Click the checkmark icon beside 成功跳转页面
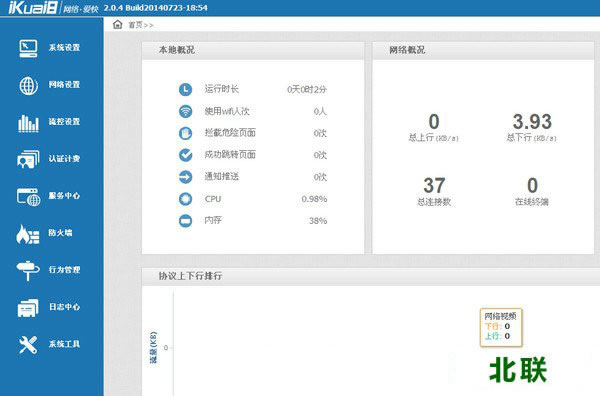The height and width of the screenshot is (396, 600). pos(186,155)
